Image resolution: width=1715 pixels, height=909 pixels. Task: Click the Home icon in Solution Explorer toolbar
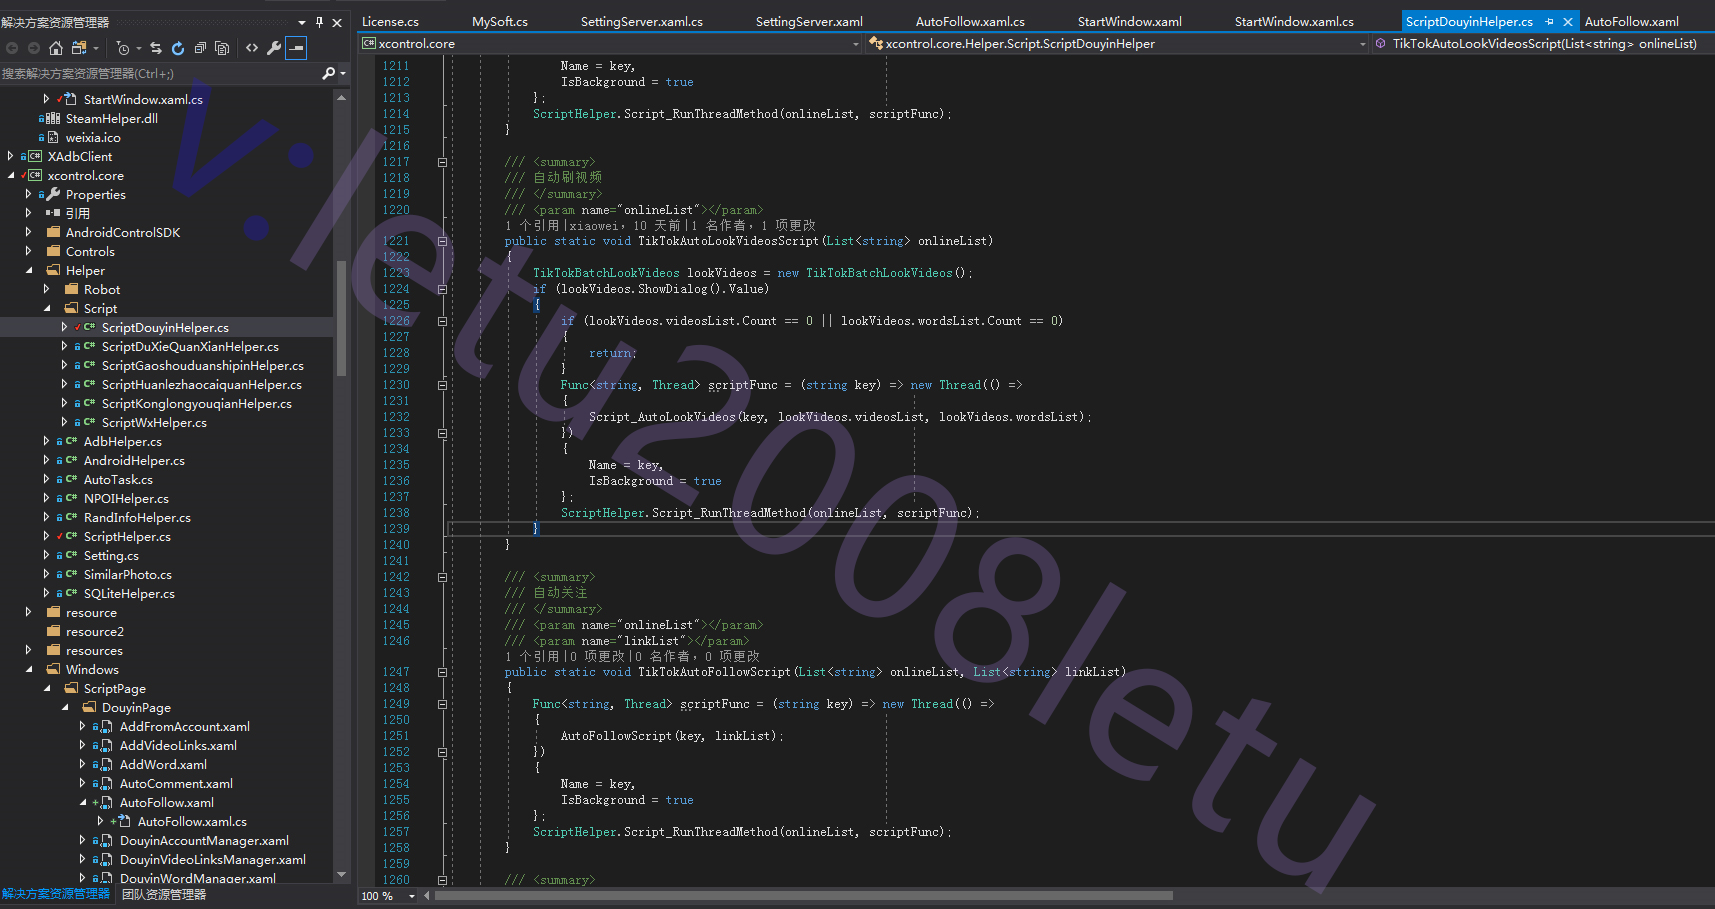[56, 48]
